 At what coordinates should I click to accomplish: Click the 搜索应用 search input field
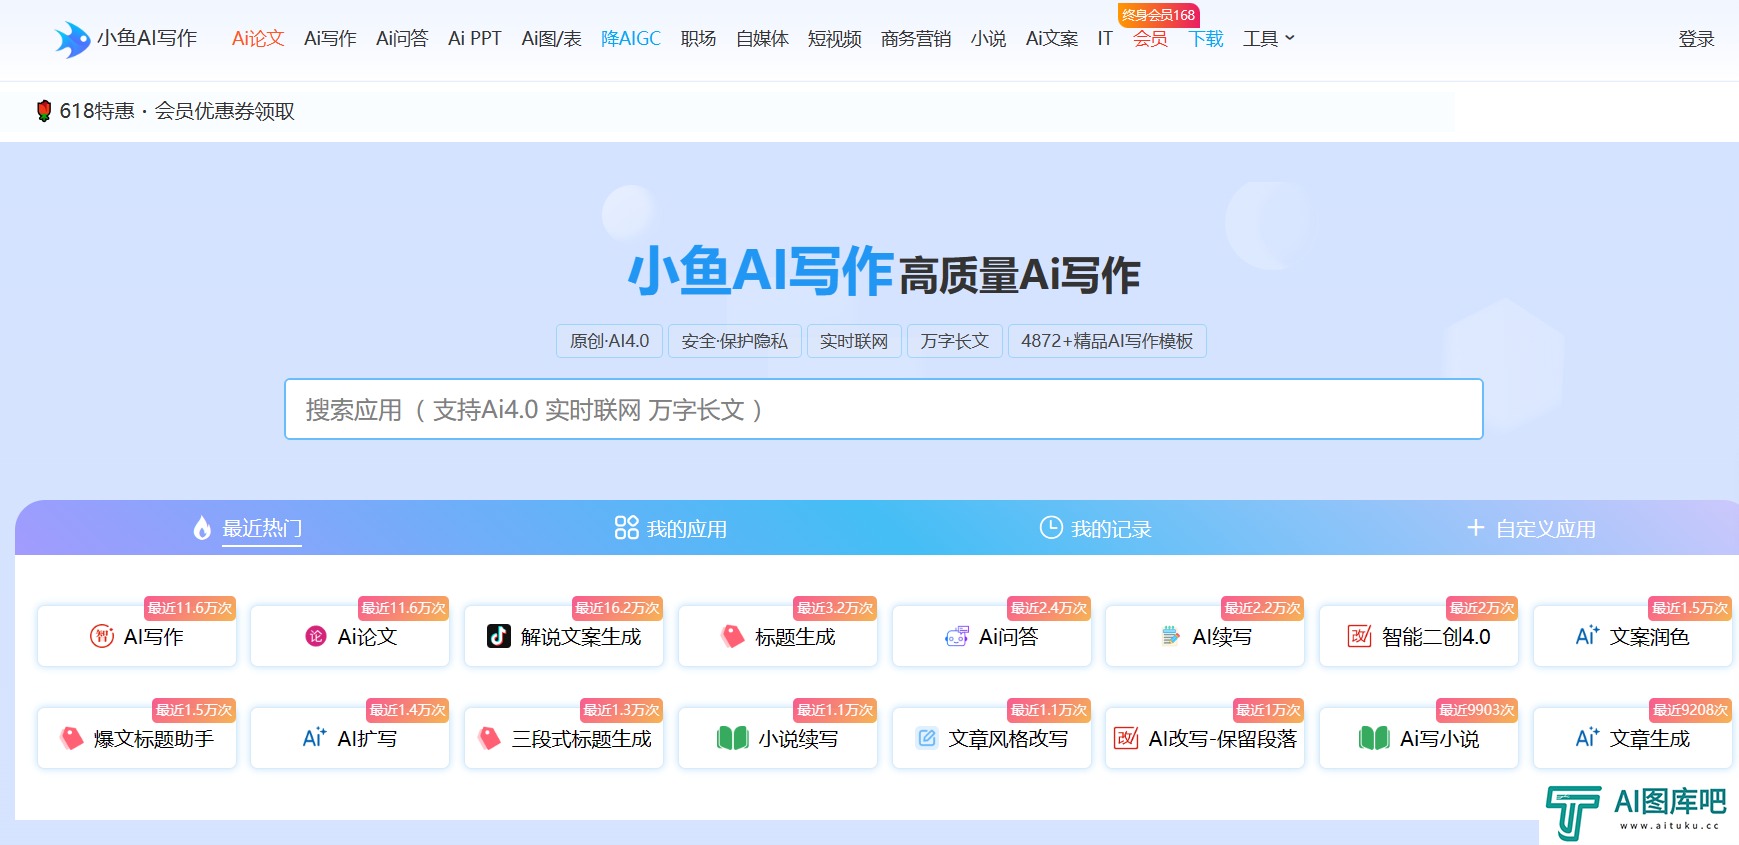point(883,409)
